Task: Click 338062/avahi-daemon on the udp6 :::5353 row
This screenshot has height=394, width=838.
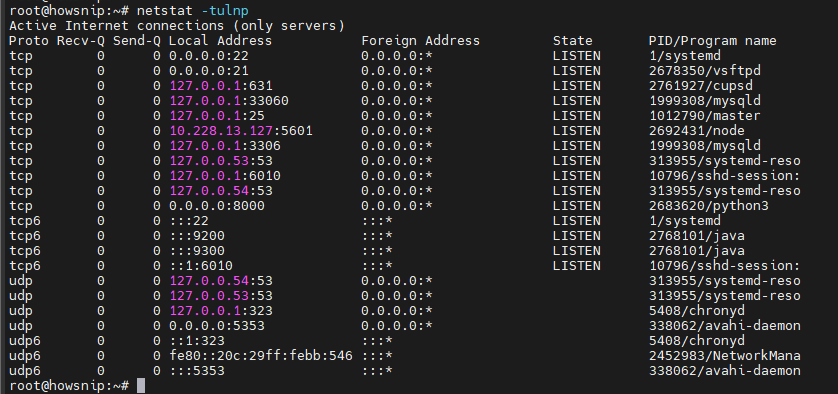Action: pos(725,370)
